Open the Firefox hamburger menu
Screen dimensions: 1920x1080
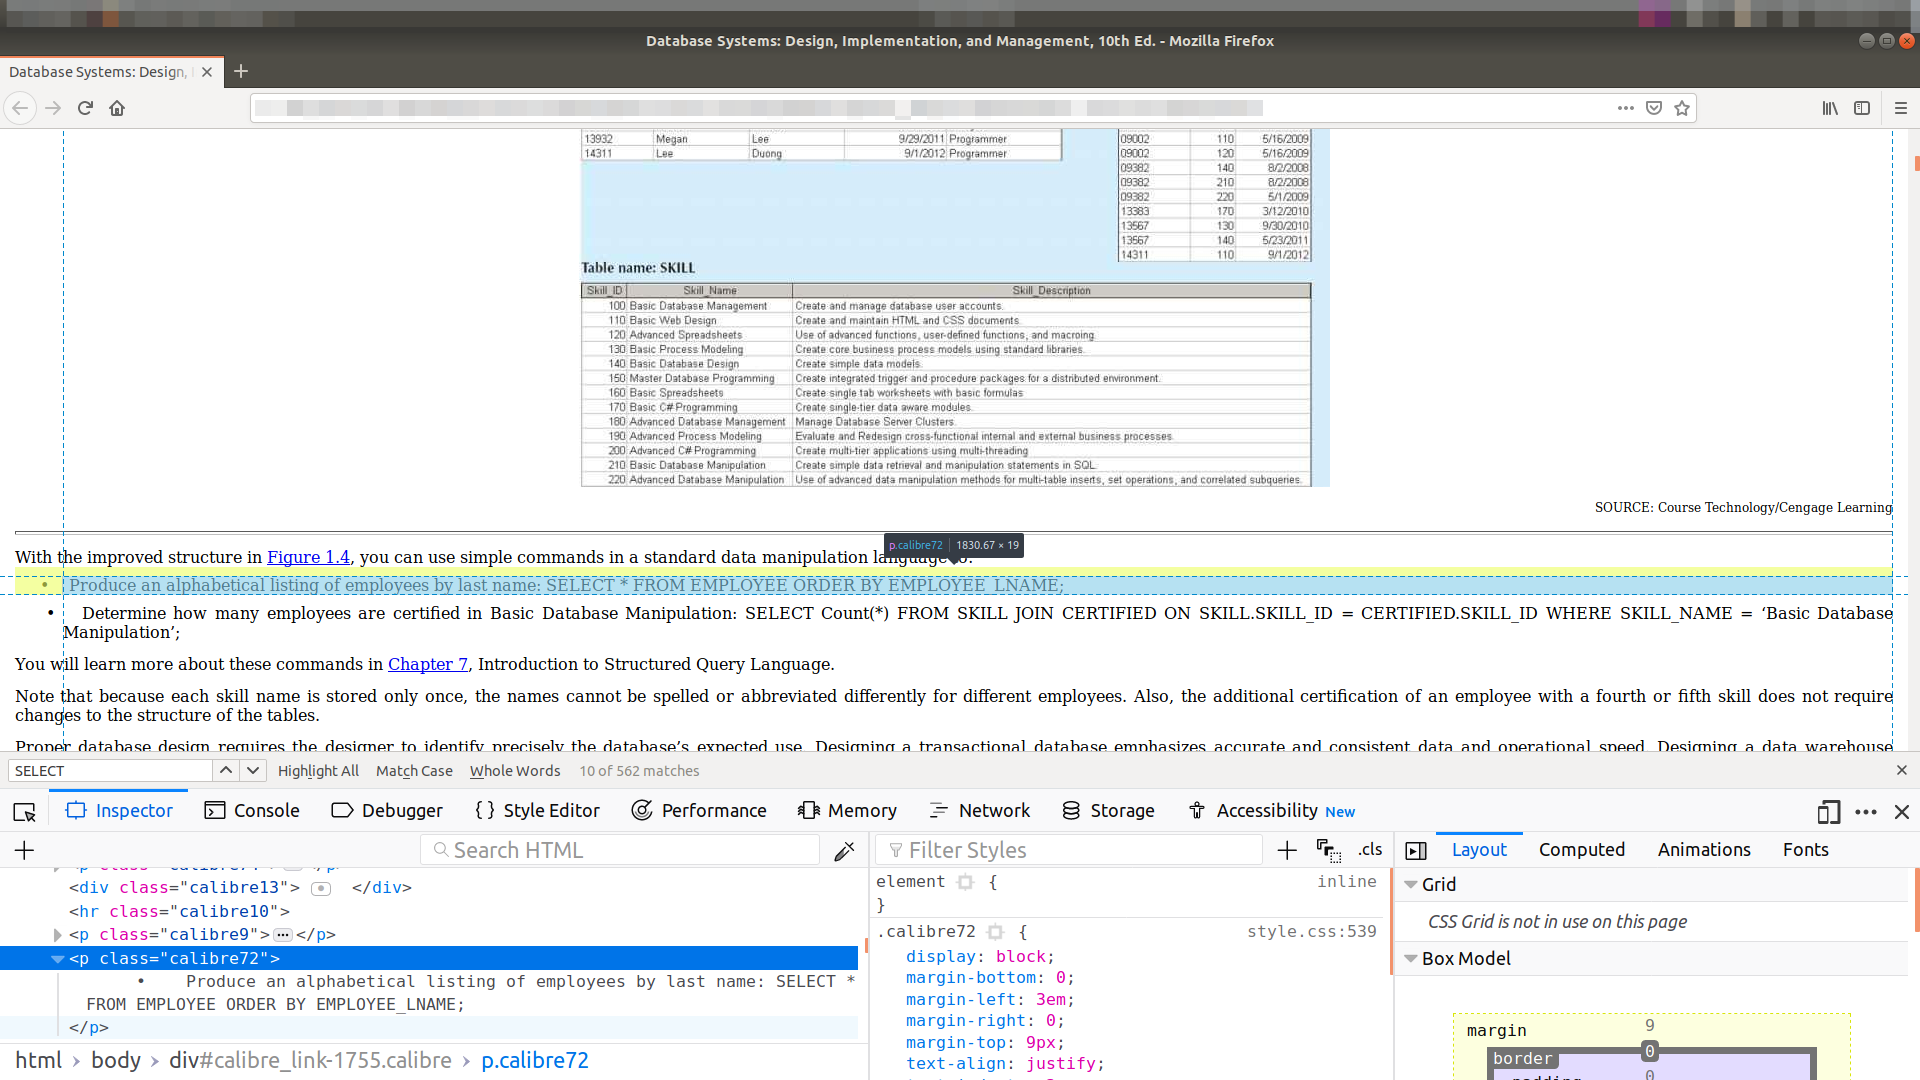pos(1900,108)
